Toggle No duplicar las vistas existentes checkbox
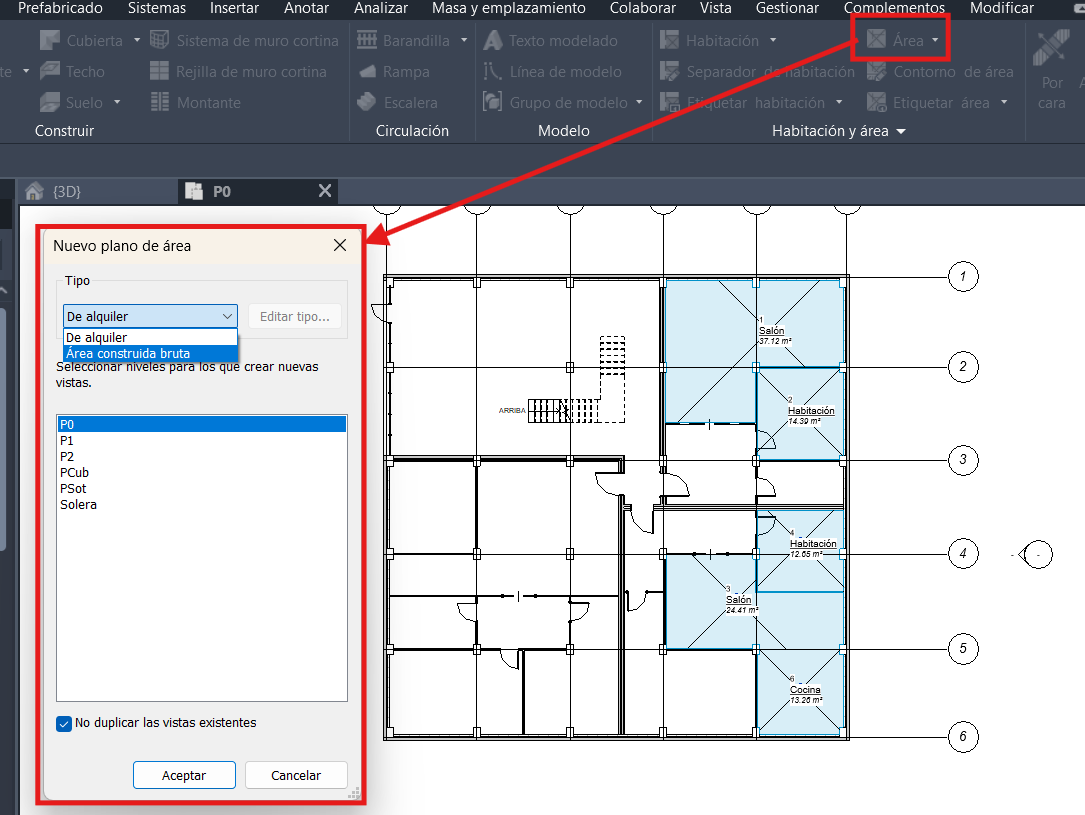 pos(64,723)
